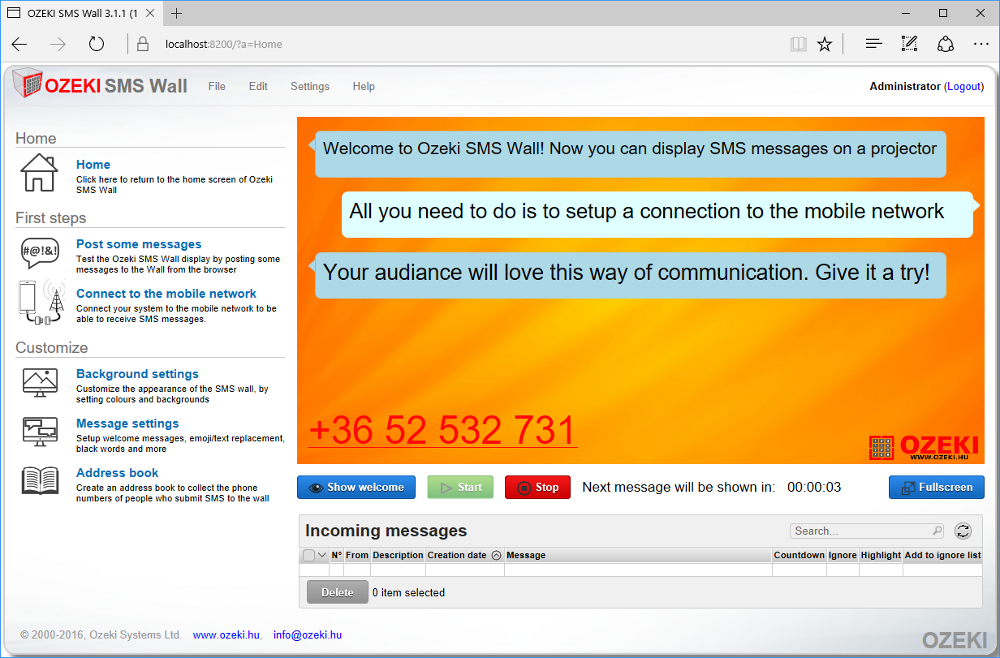This screenshot has width=1000, height=658.
Task: Click the speech bubble Post messages icon
Action: tap(40, 252)
